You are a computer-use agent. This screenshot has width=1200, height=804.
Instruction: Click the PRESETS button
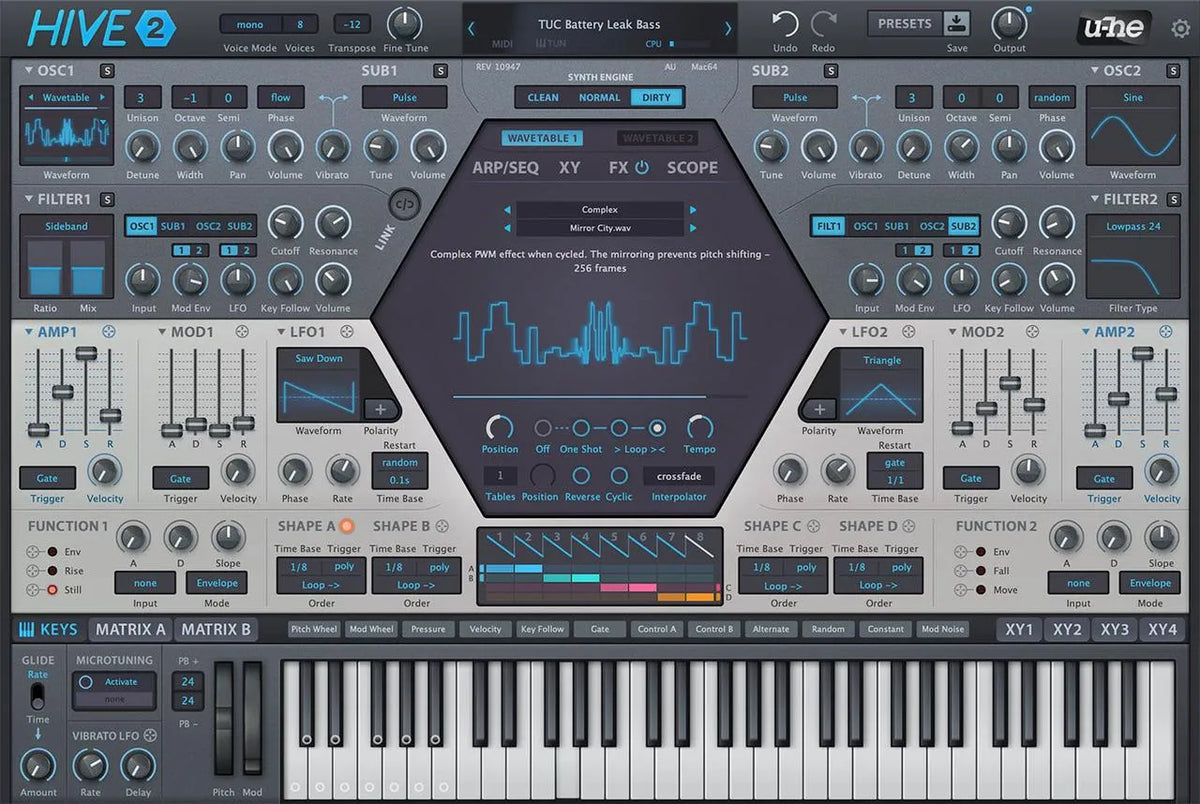click(x=904, y=24)
